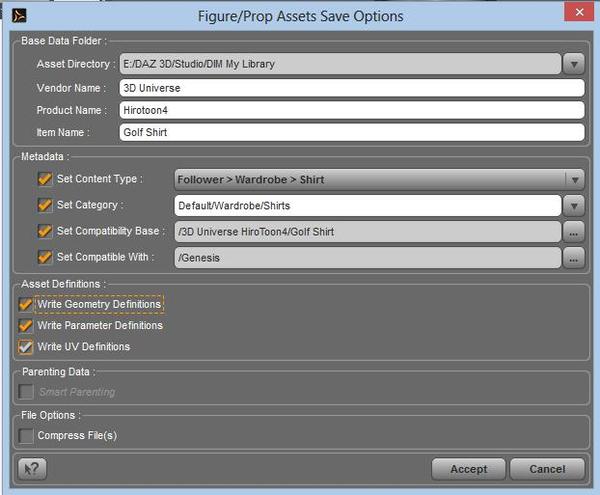The height and width of the screenshot is (495, 600).
Task: Browse for Compatibility Base with ellipsis button
Action: point(573,231)
